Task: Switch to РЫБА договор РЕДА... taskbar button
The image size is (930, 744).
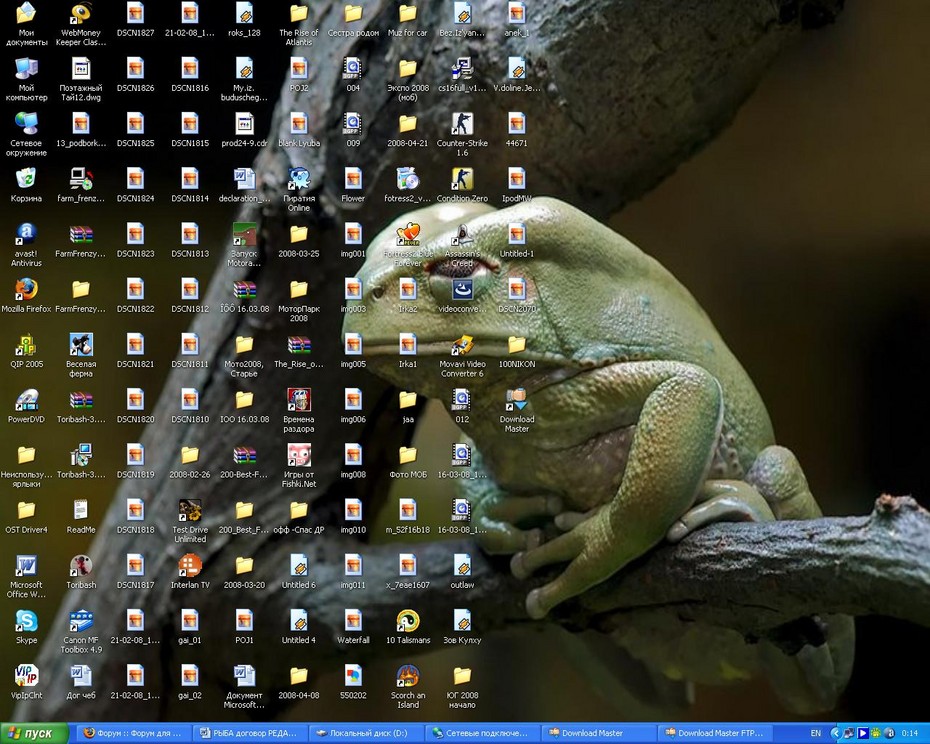Action: tap(251, 733)
